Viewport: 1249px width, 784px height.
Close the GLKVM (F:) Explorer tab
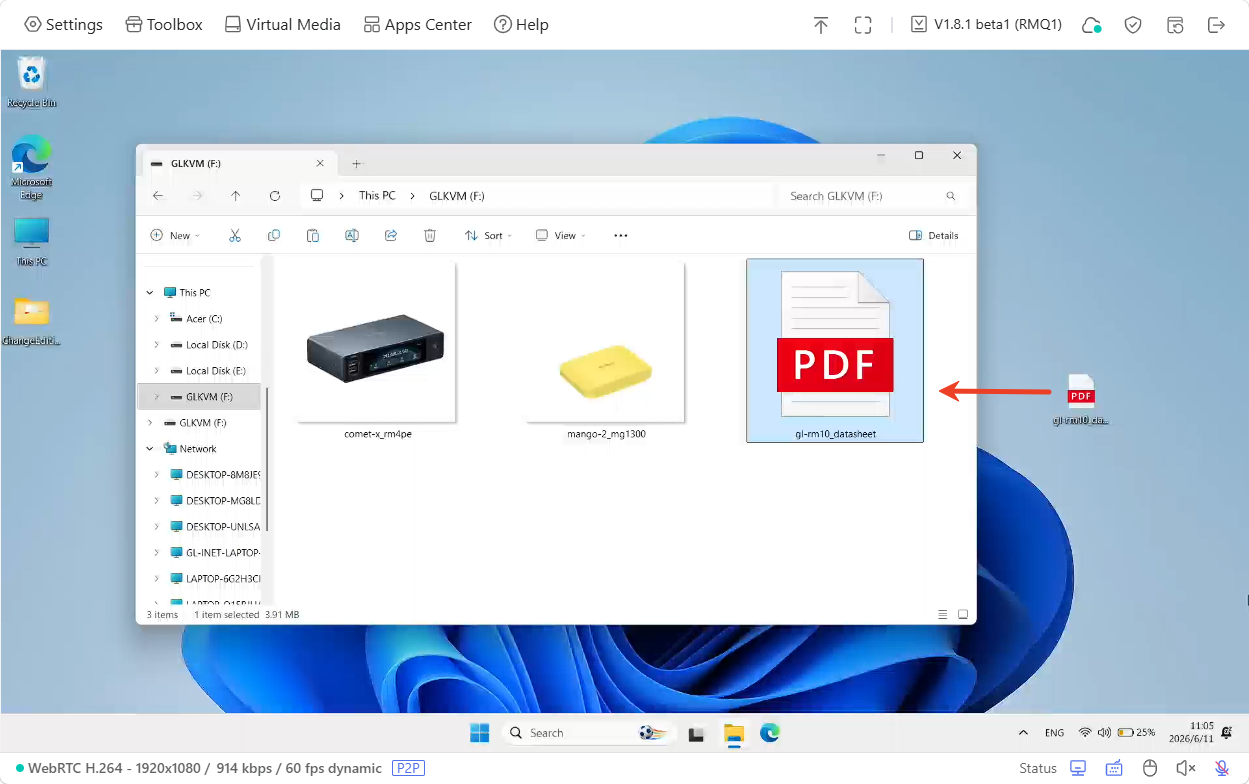pos(320,163)
